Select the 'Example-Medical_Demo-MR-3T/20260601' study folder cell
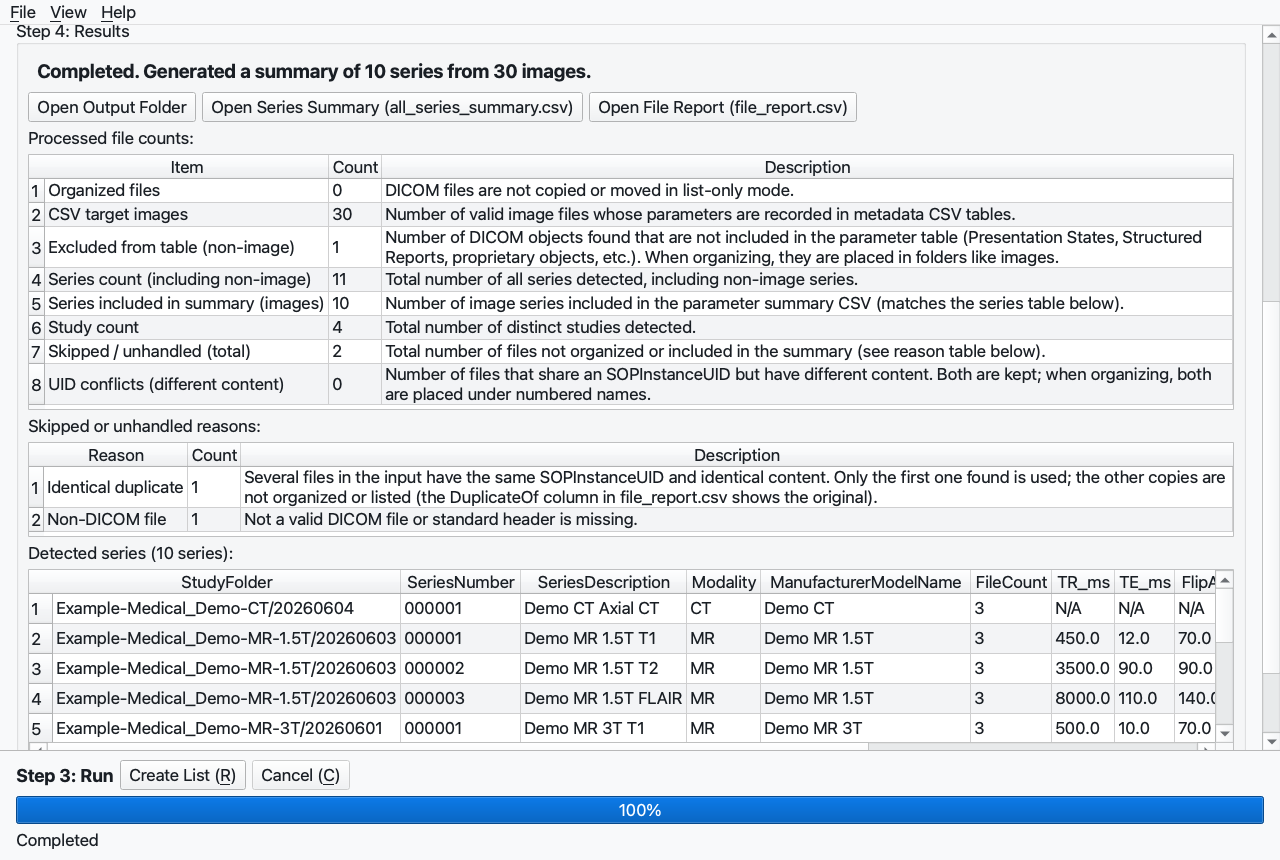Screen dimensions: 1280x860 click(227, 728)
